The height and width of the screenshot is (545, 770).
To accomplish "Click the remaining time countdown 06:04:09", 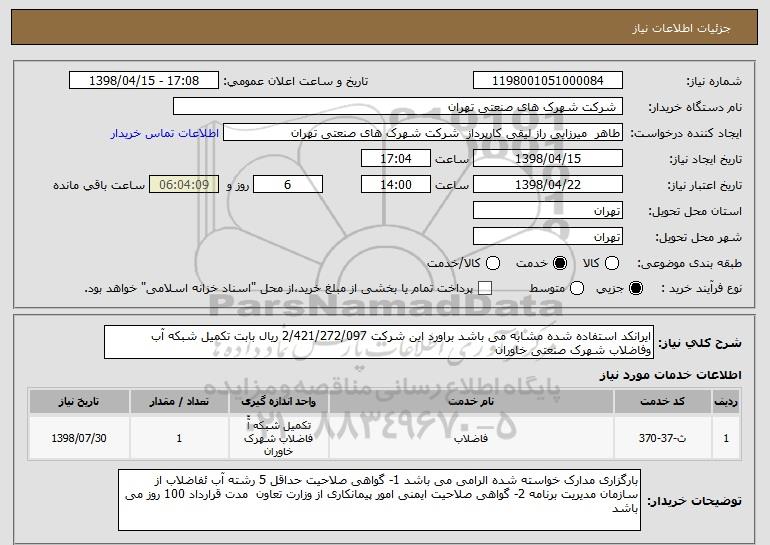I will pos(184,185).
